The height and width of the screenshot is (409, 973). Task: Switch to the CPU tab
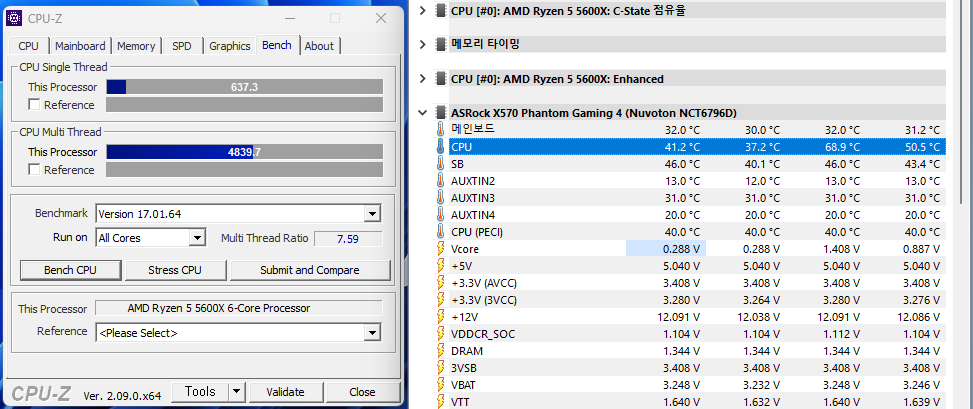(29, 46)
